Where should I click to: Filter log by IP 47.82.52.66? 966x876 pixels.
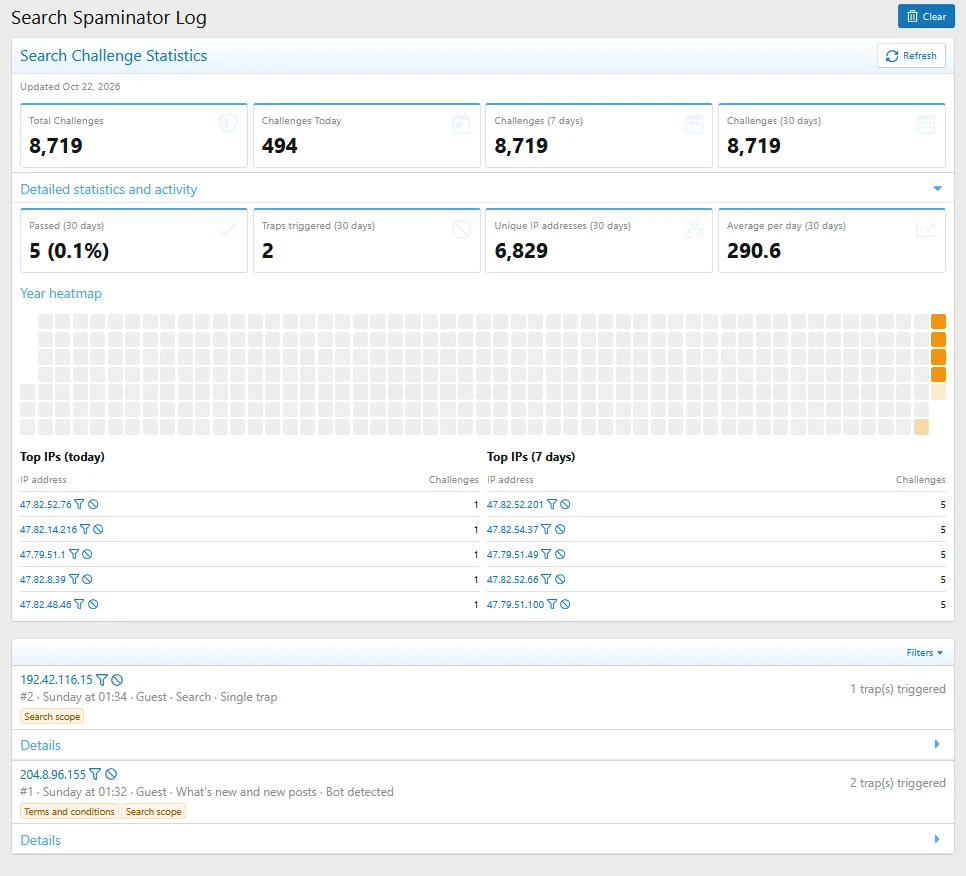point(546,579)
